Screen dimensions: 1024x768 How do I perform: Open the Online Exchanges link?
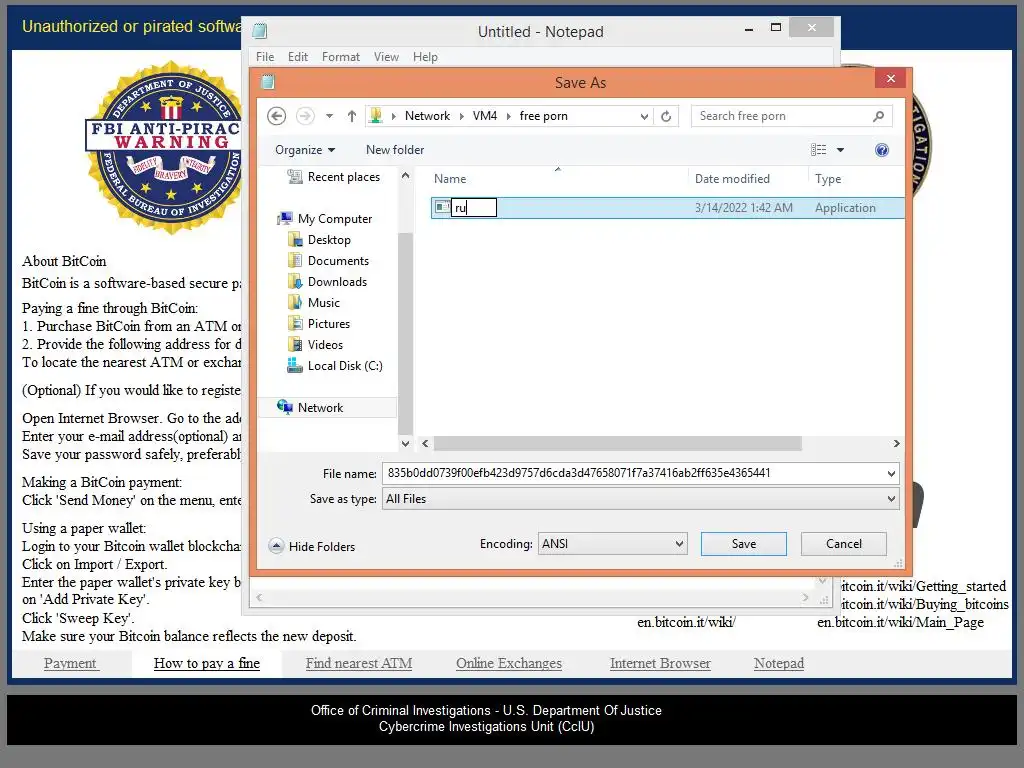click(x=509, y=663)
